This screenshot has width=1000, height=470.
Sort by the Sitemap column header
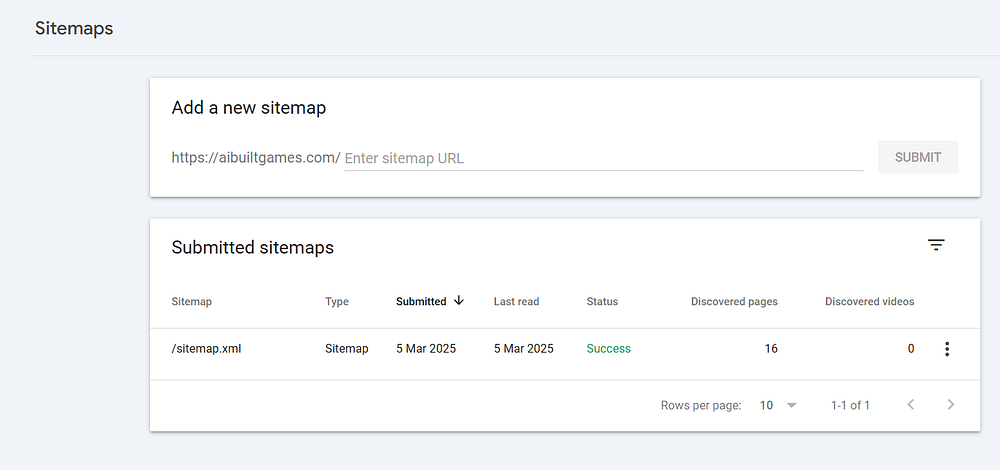tap(192, 301)
